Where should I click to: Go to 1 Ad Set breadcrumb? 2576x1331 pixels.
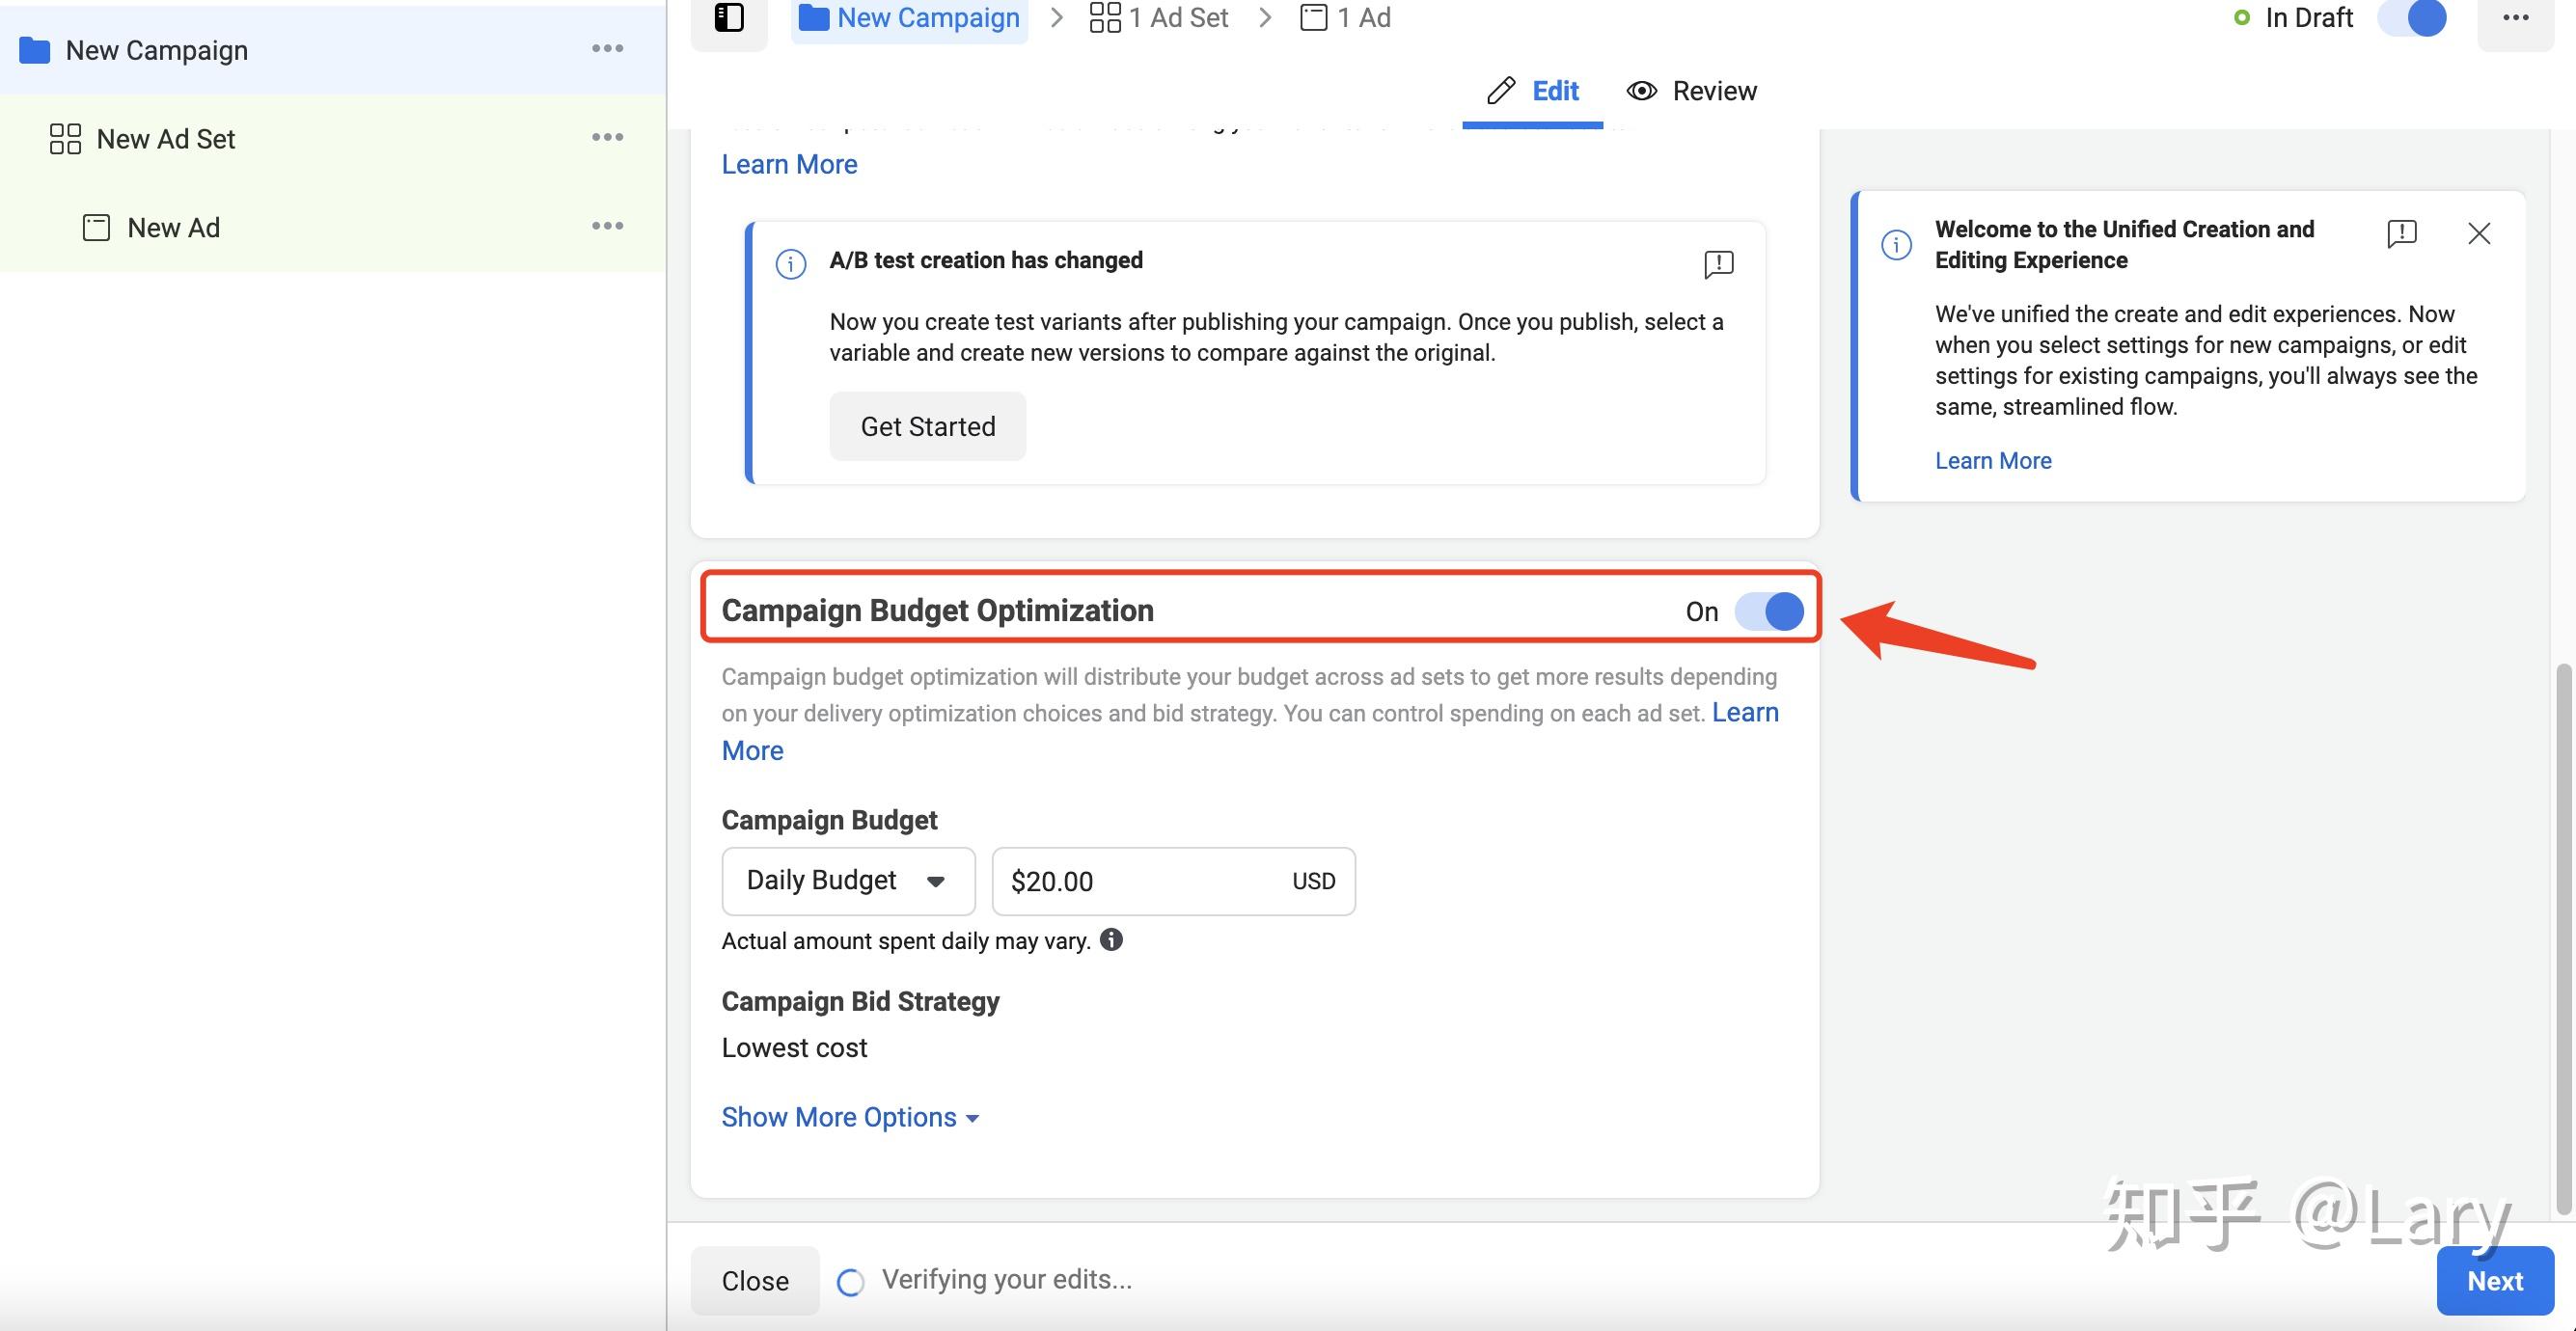pos(1159,18)
